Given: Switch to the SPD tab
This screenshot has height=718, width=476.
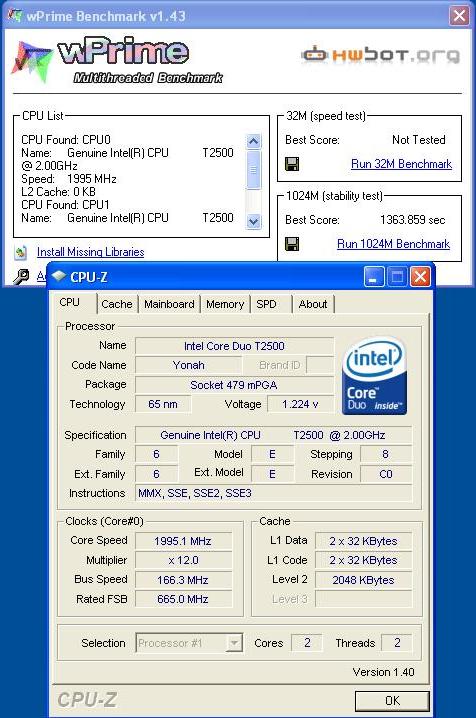Looking at the screenshot, I should pos(266,304).
